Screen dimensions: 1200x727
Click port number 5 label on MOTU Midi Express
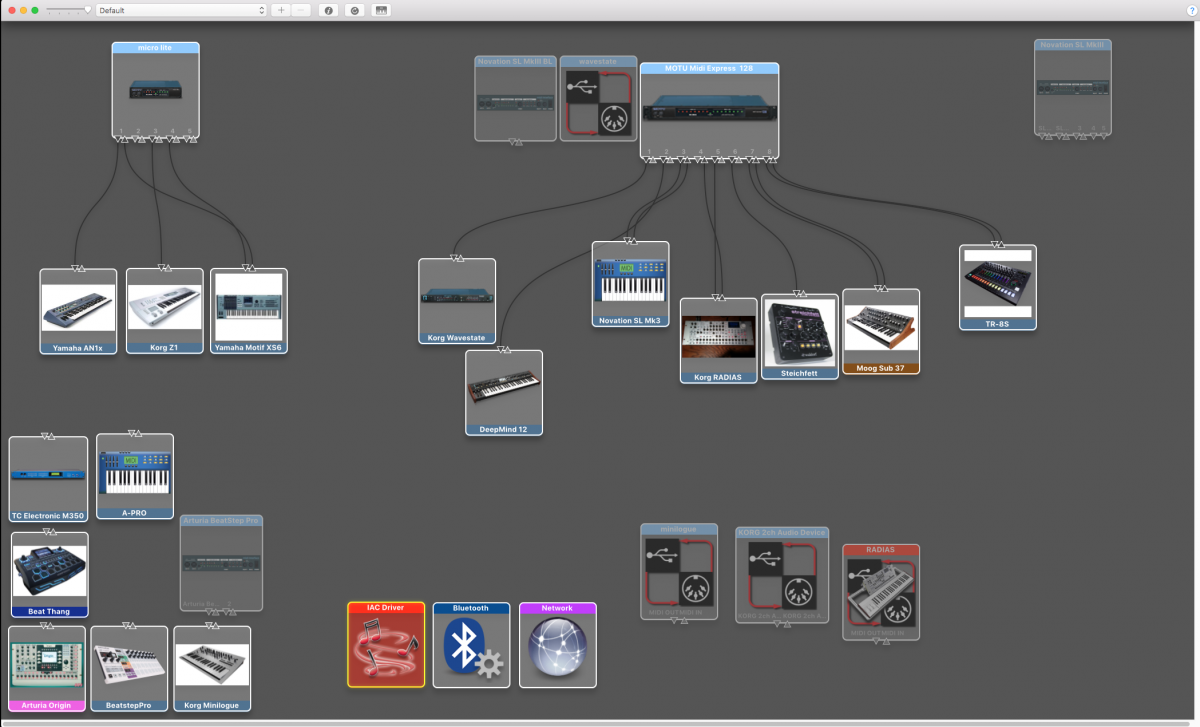(718, 151)
